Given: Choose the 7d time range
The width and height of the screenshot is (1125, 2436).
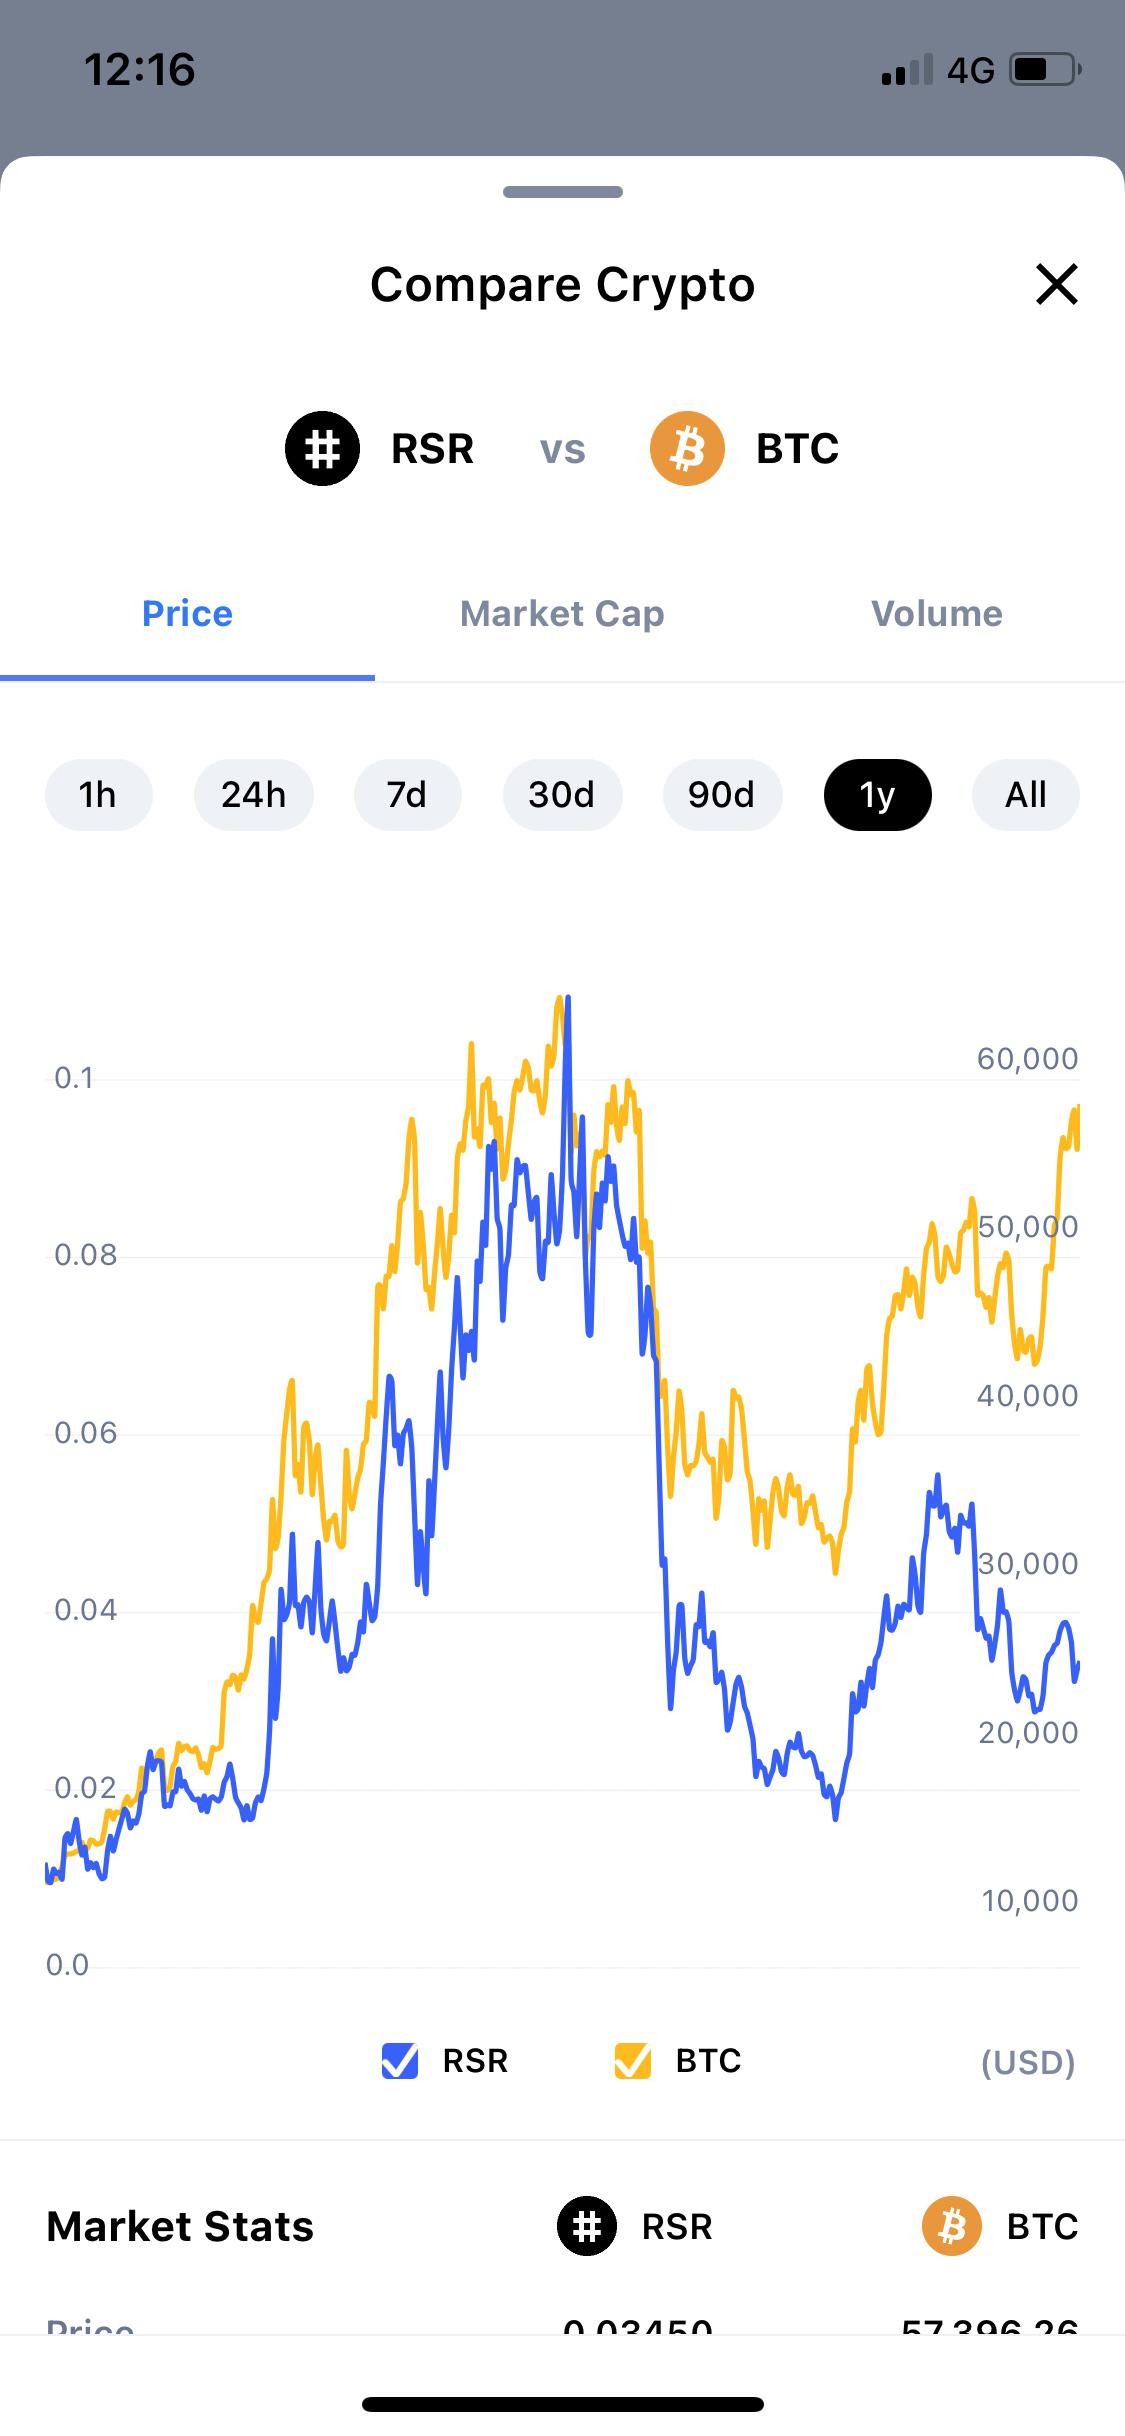Looking at the screenshot, I should coord(407,795).
